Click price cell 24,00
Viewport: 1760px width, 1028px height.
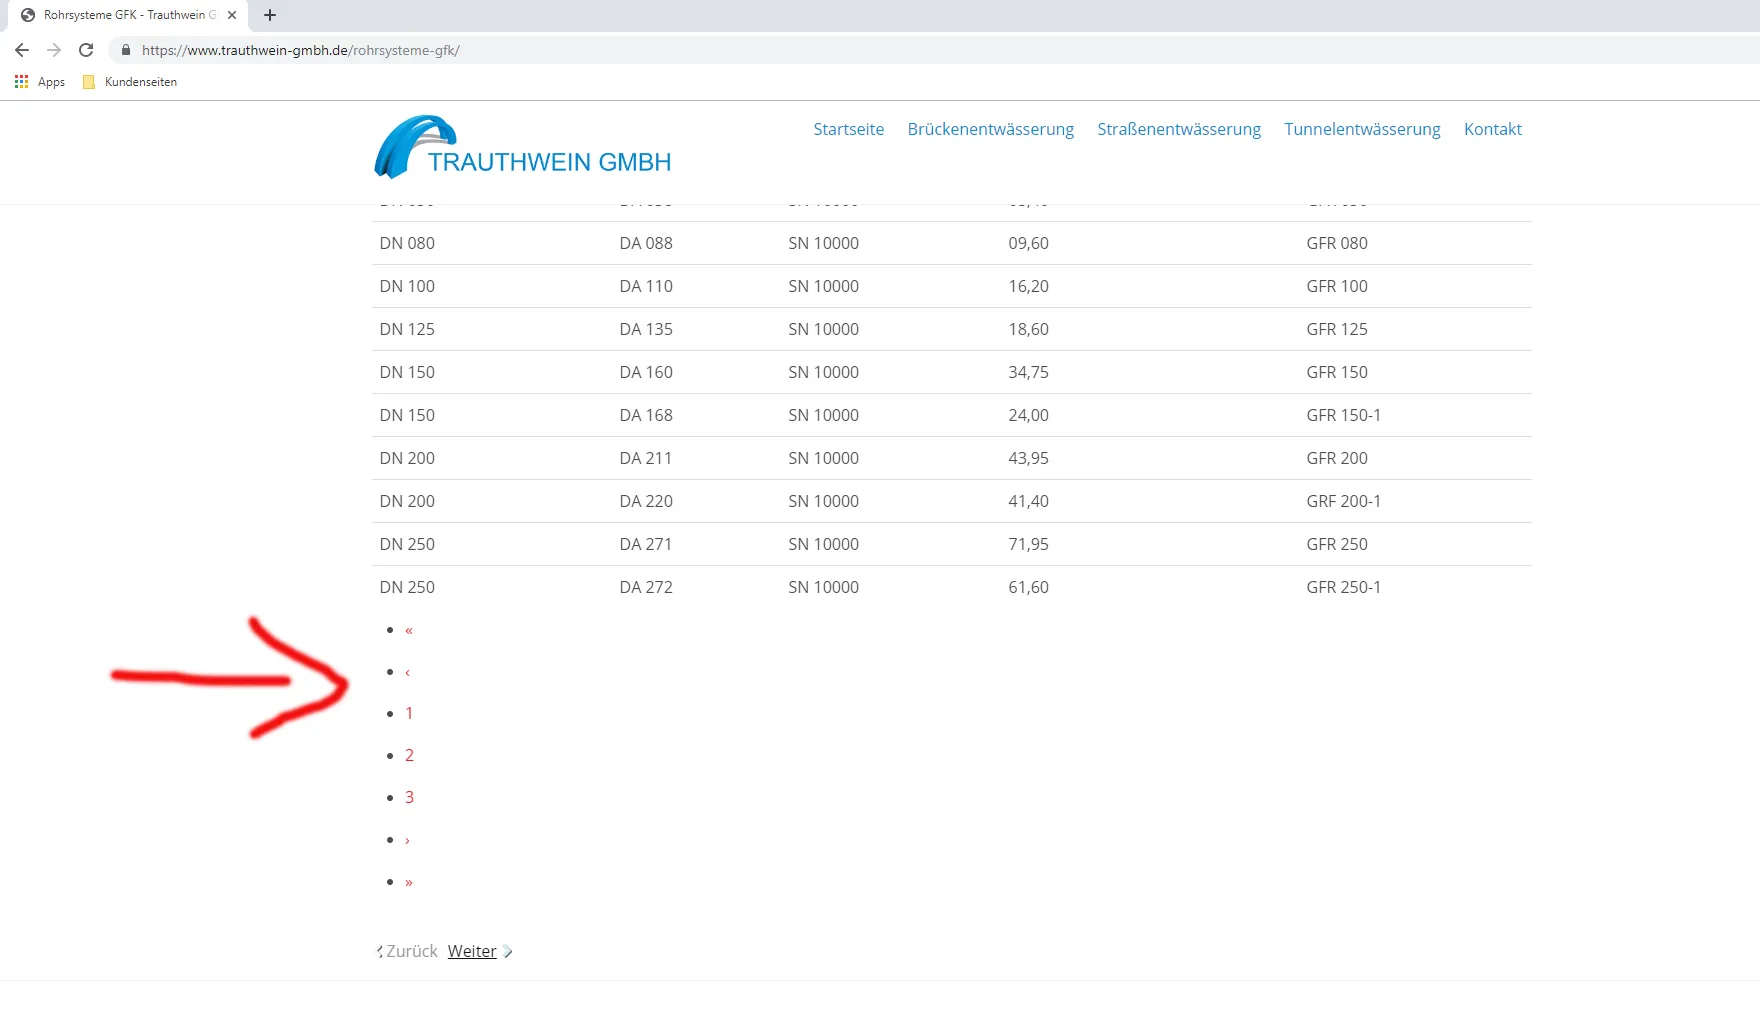(x=1029, y=415)
